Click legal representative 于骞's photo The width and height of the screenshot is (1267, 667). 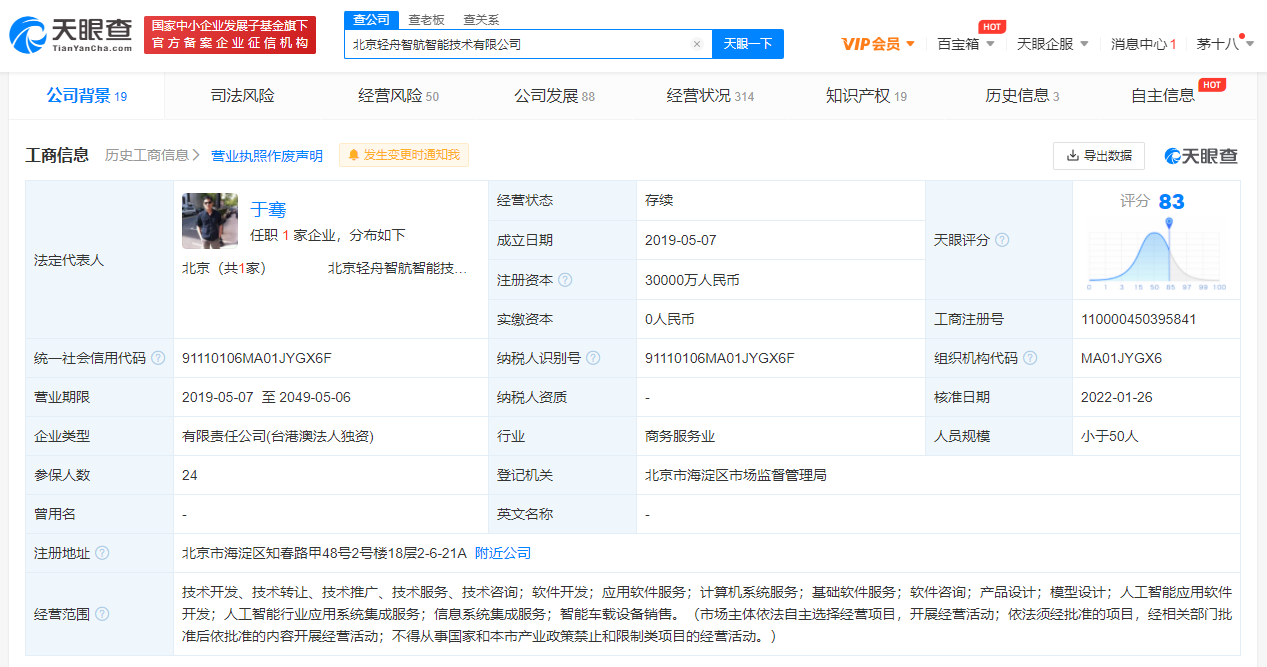point(210,221)
